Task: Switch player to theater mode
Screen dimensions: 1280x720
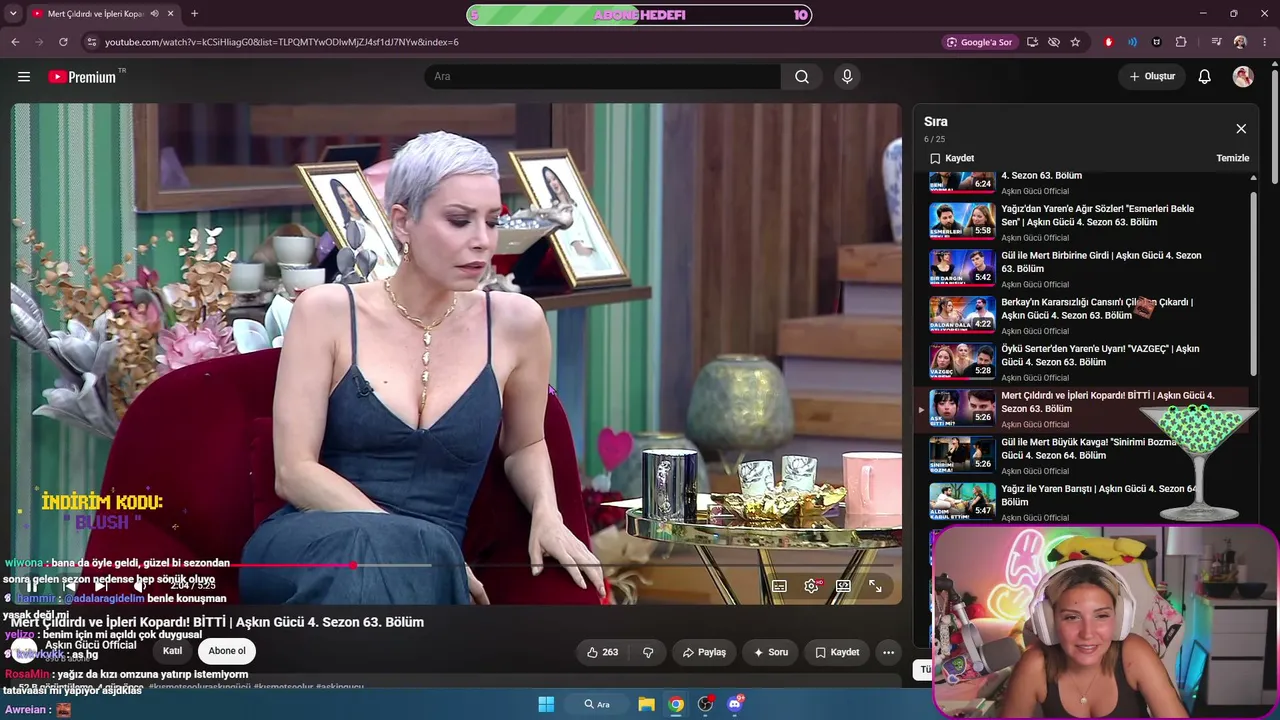Action: click(843, 586)
